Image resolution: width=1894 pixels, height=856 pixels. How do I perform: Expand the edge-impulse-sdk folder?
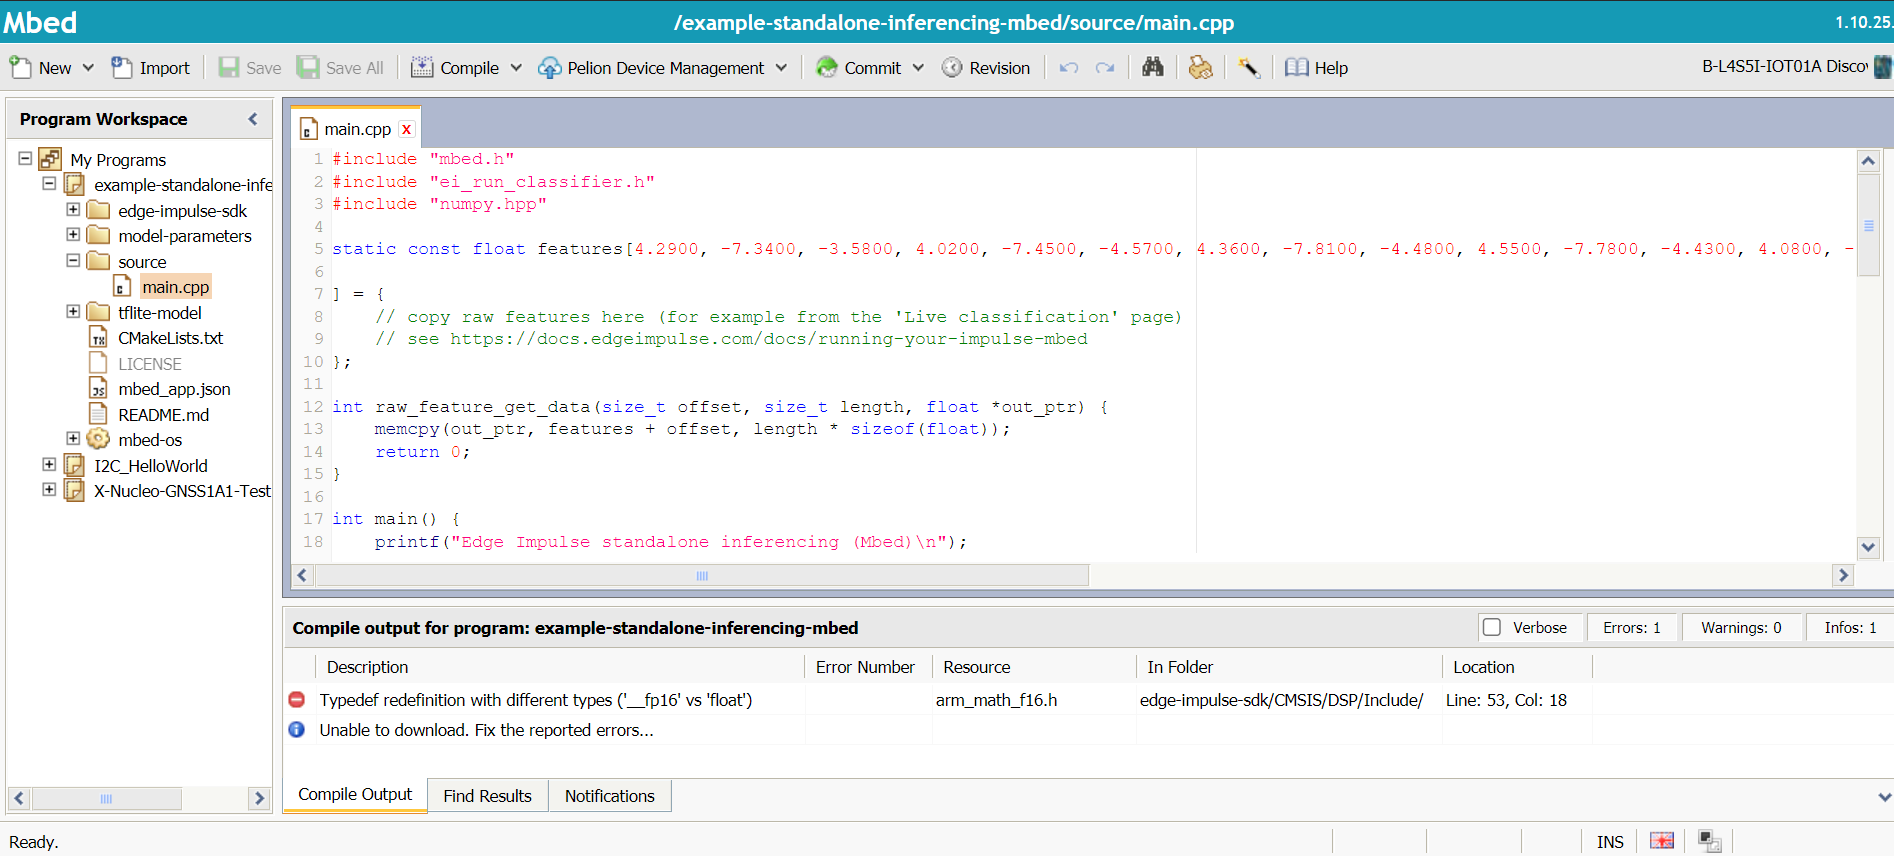pos(73,210)
